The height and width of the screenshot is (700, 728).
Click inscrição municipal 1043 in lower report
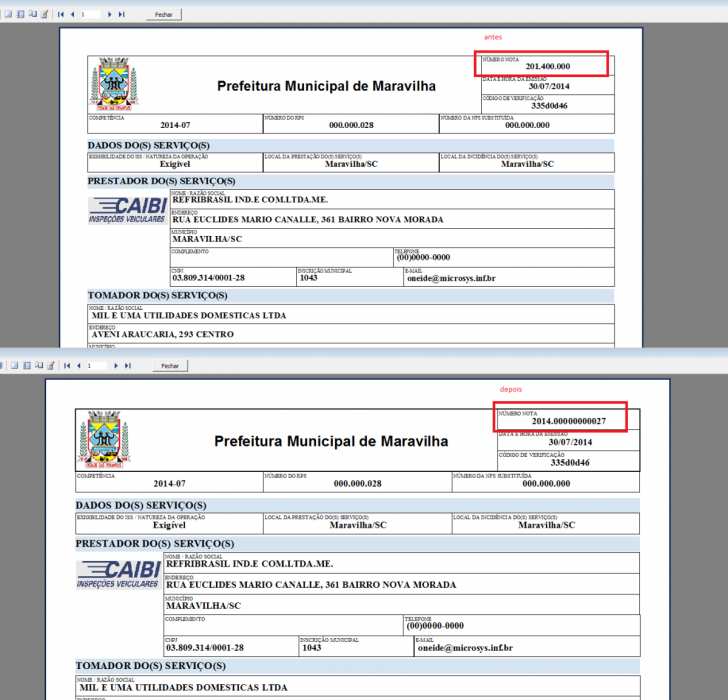coord(312,648)
